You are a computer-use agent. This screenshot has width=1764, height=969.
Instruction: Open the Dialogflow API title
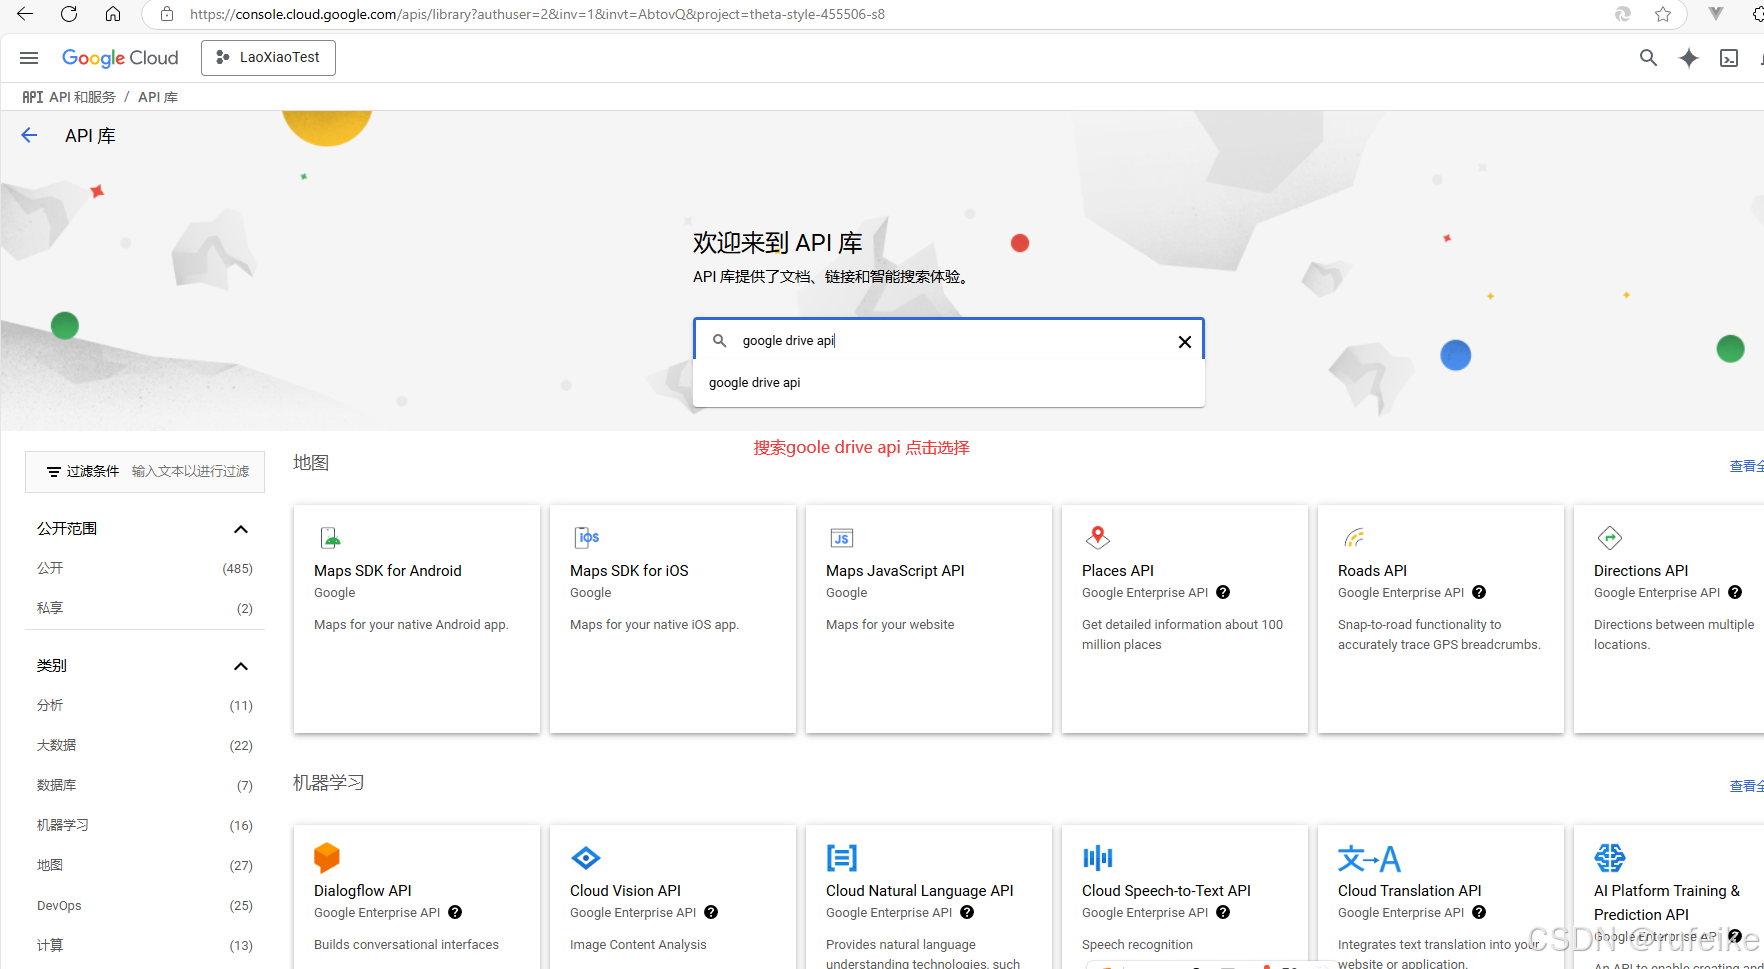363,891
